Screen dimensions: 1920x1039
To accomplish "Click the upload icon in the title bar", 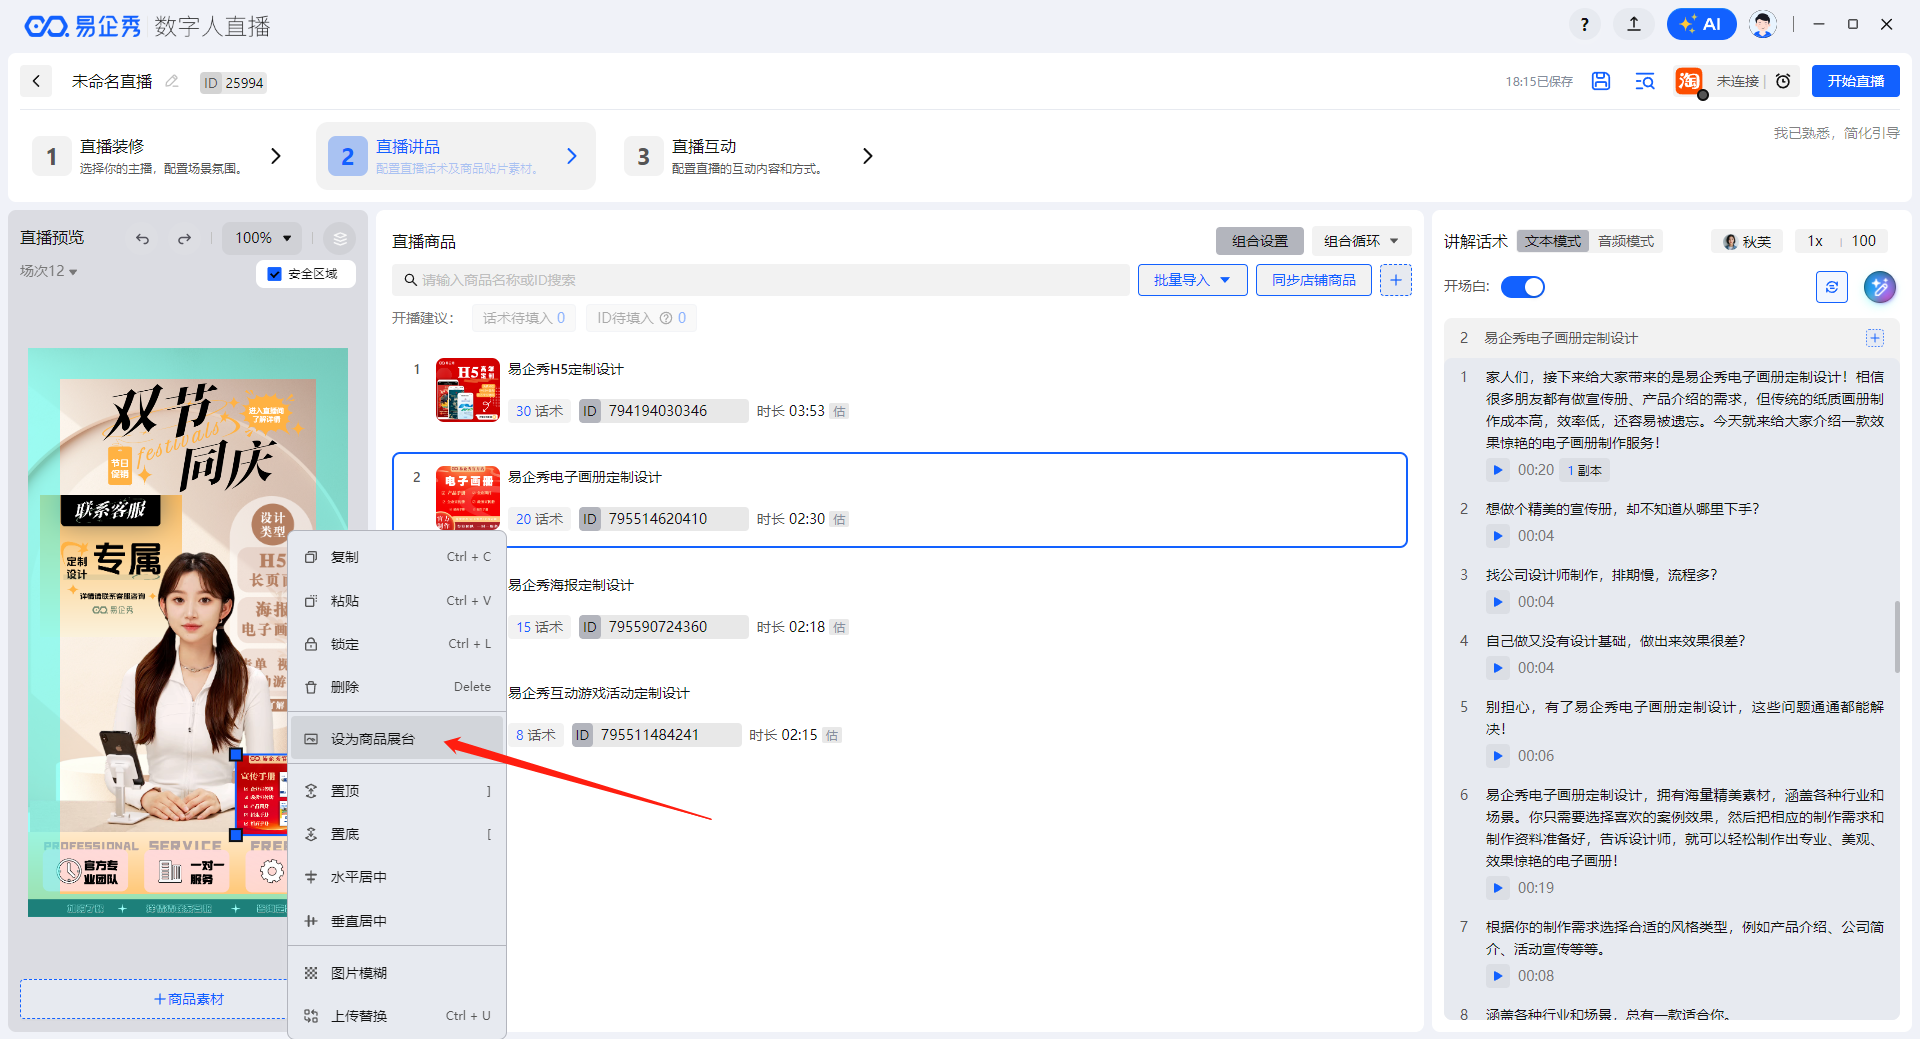I will click(1634, 24).
